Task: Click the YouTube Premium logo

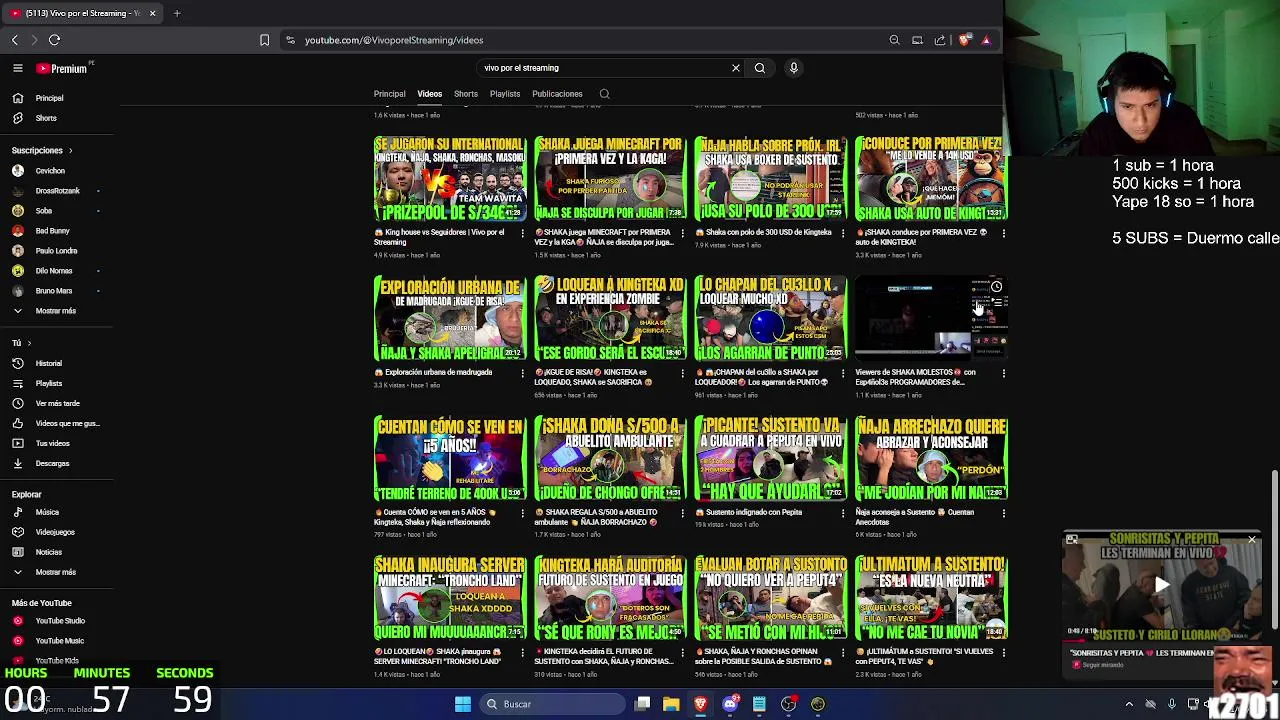Action: [x=62, y=68]
